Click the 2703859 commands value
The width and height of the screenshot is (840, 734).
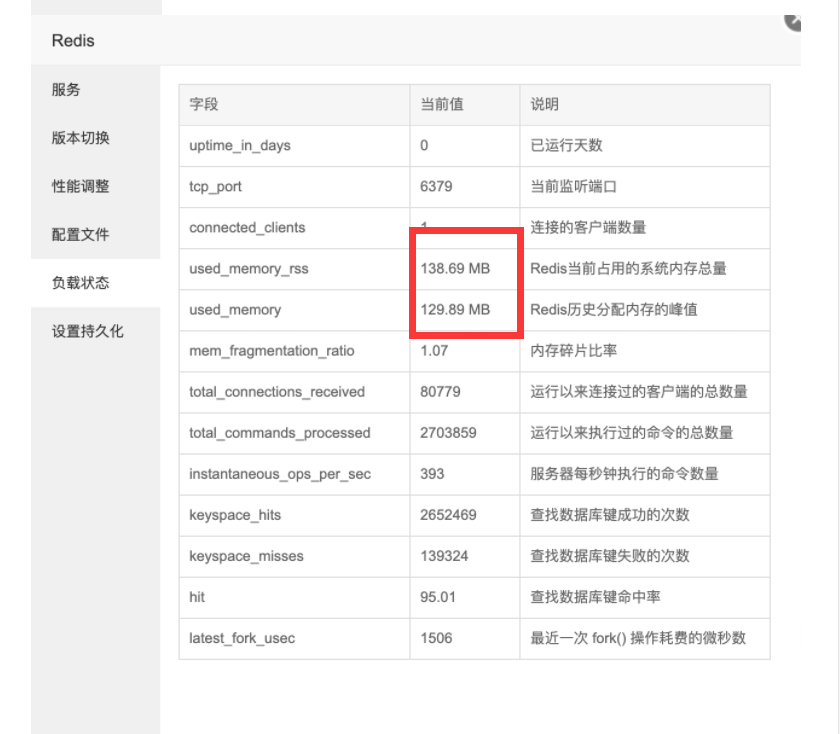click(448, 433)
